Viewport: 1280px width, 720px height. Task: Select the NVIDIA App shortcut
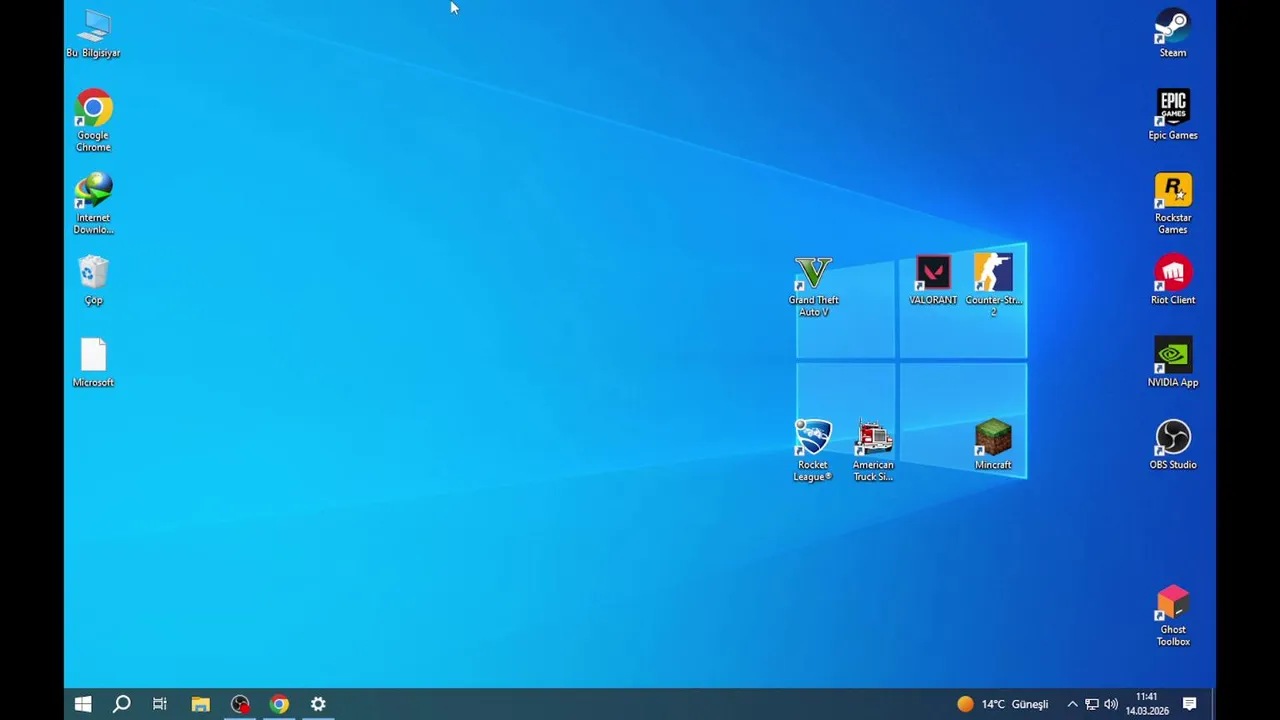pos(1173,362)
